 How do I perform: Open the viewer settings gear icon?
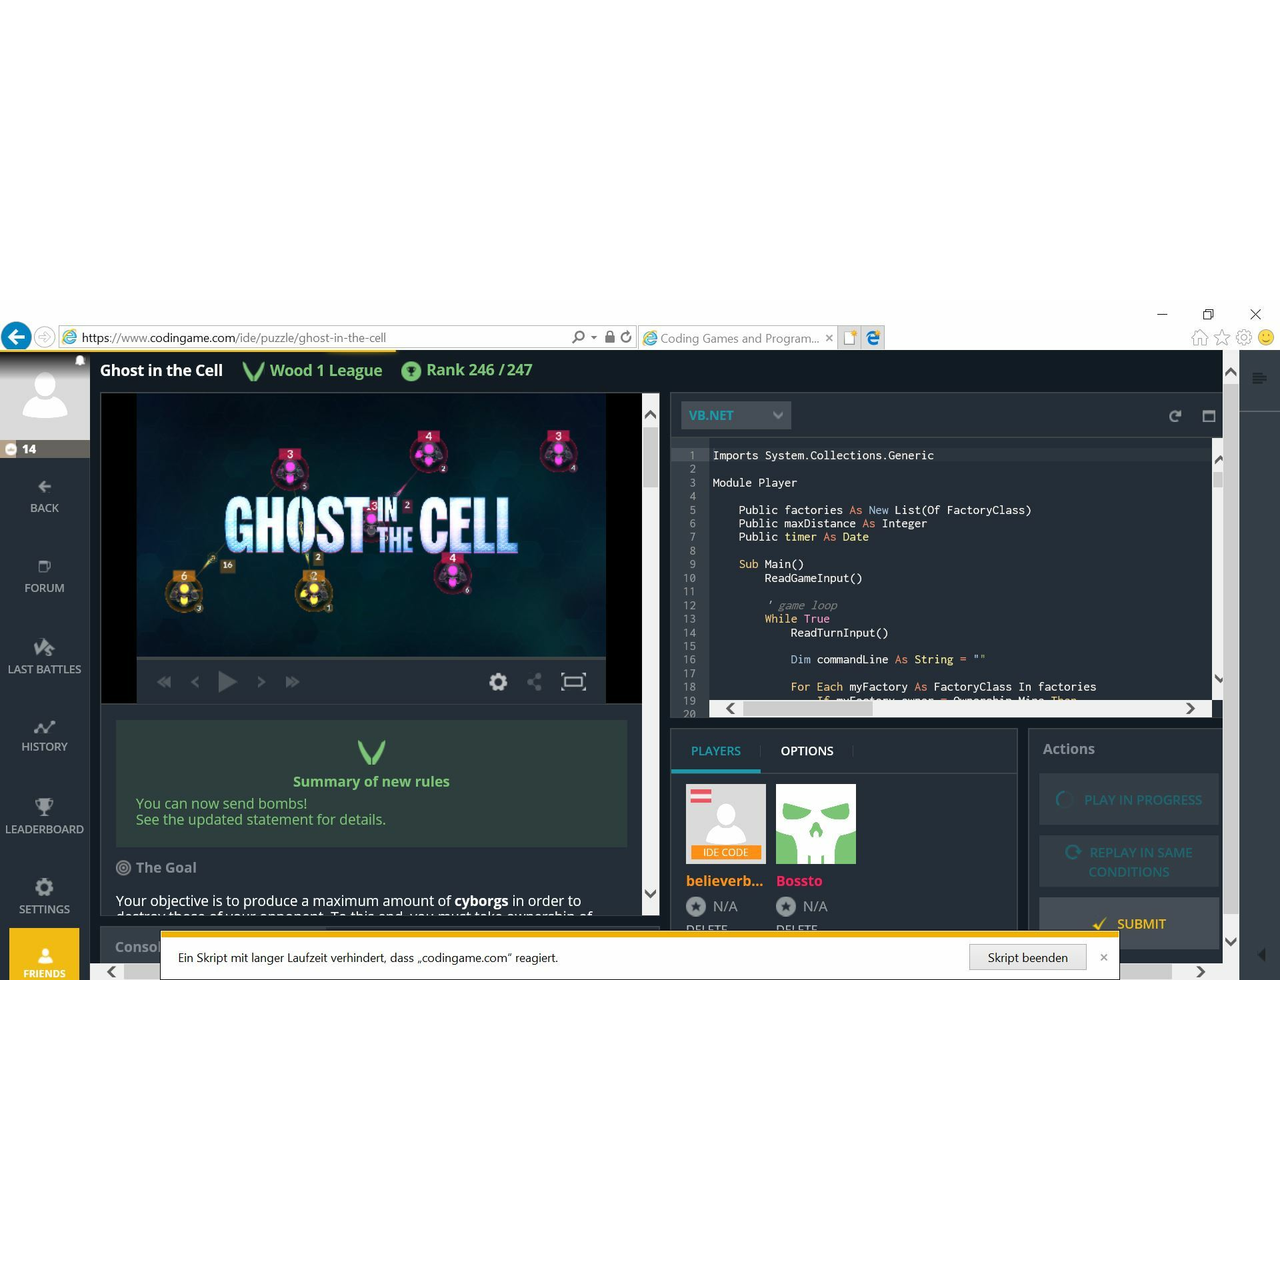coord(498,681)
